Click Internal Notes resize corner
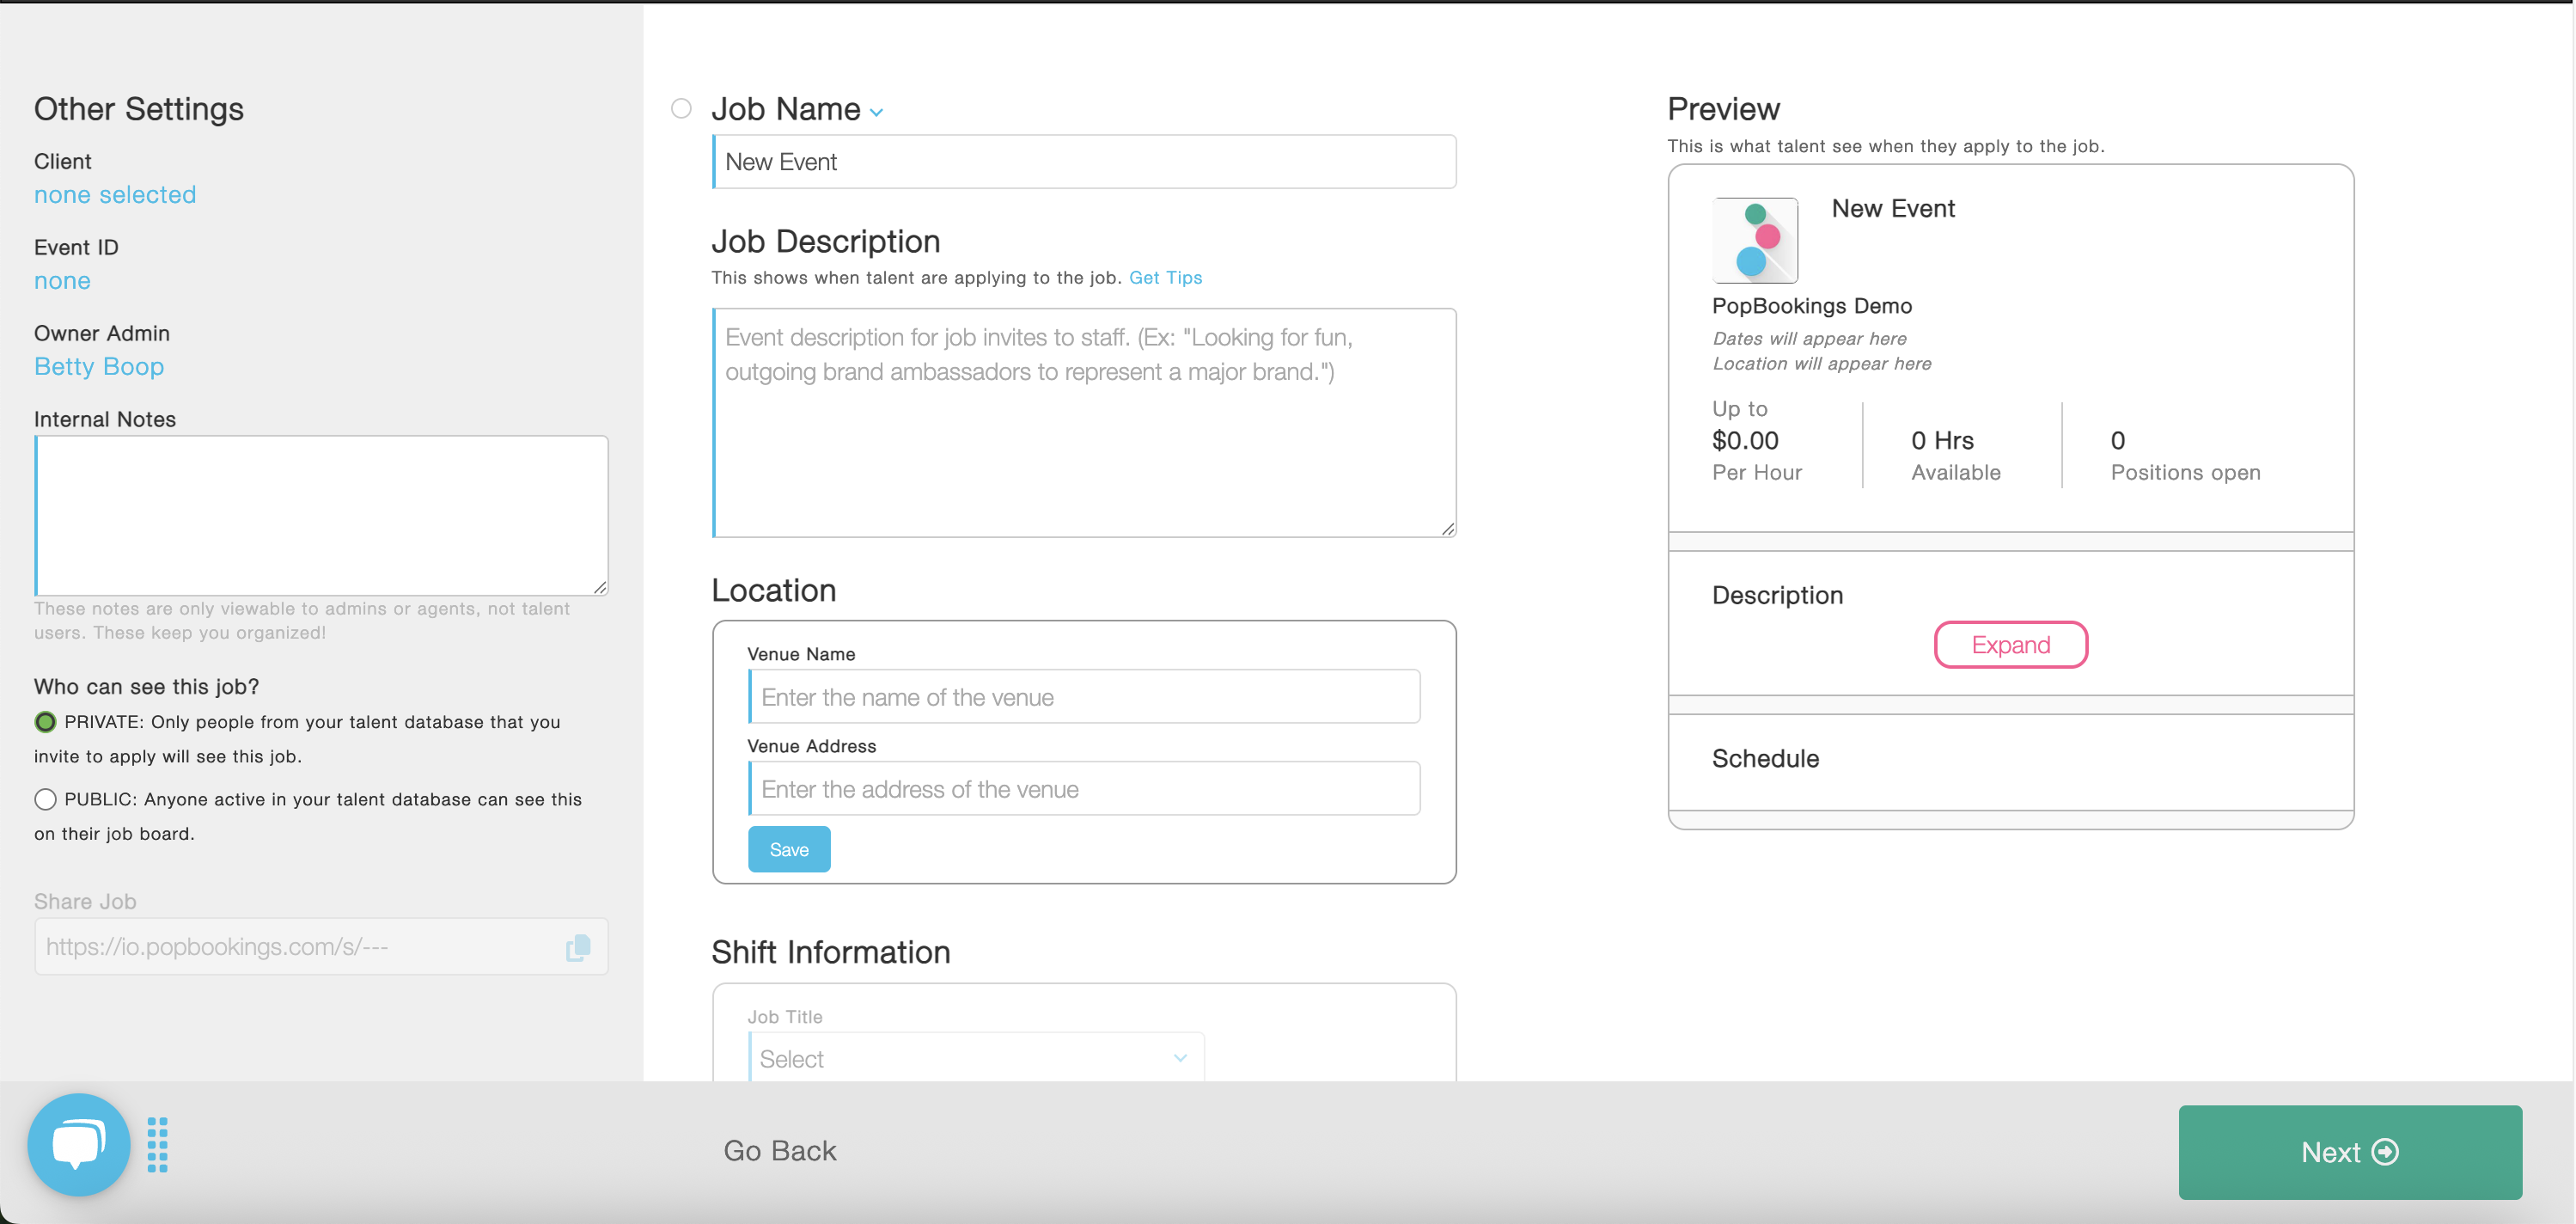Image resolution: width=2576 pixels, height=1224 pixels. (x=600, y=588)
